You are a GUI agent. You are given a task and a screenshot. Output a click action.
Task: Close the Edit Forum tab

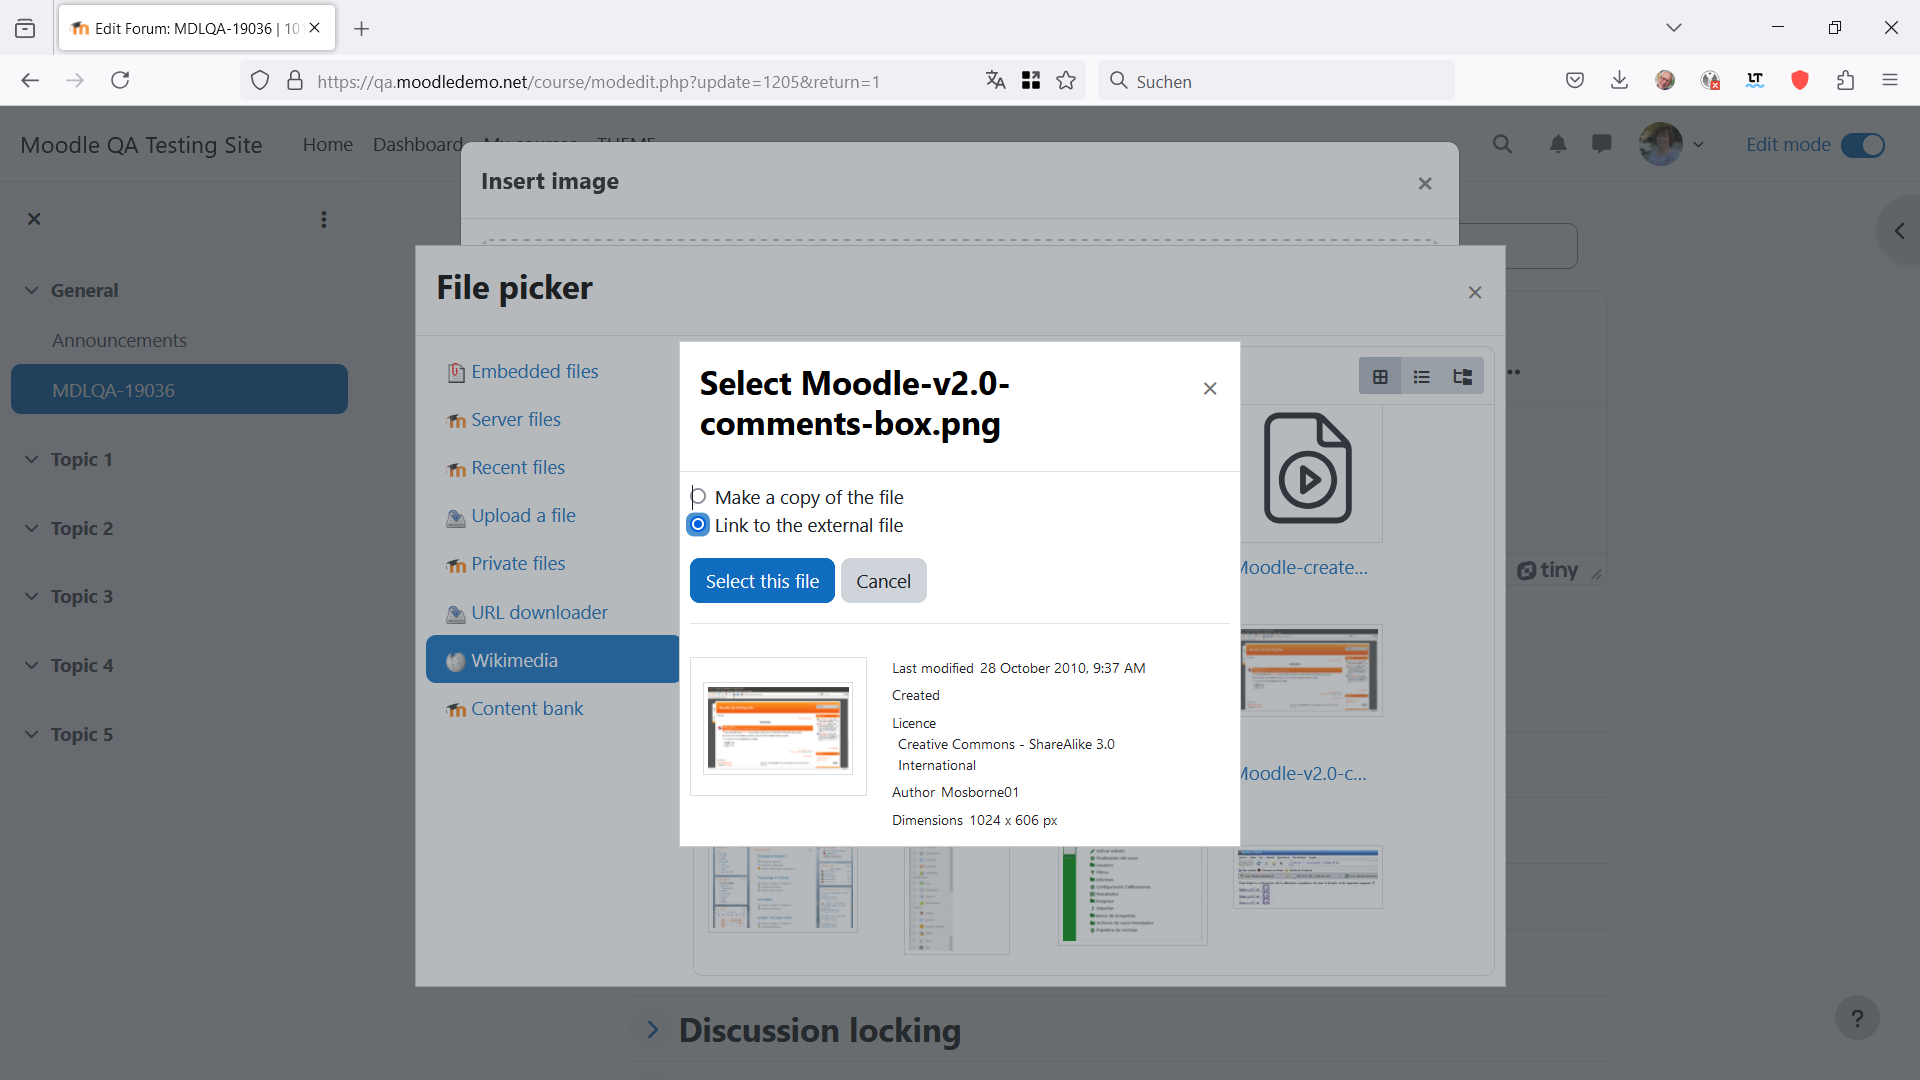pyautogui.click(x=315, y=28)
